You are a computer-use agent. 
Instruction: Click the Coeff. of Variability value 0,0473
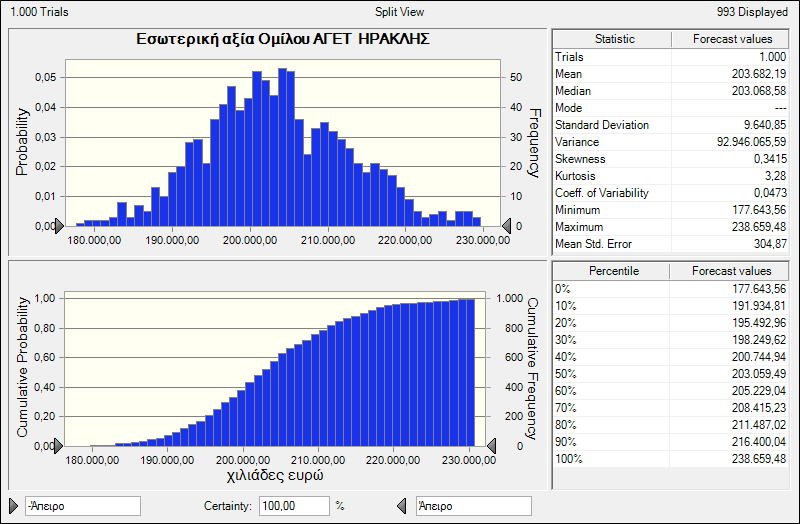pyautogui.click(x=770, y=193)
